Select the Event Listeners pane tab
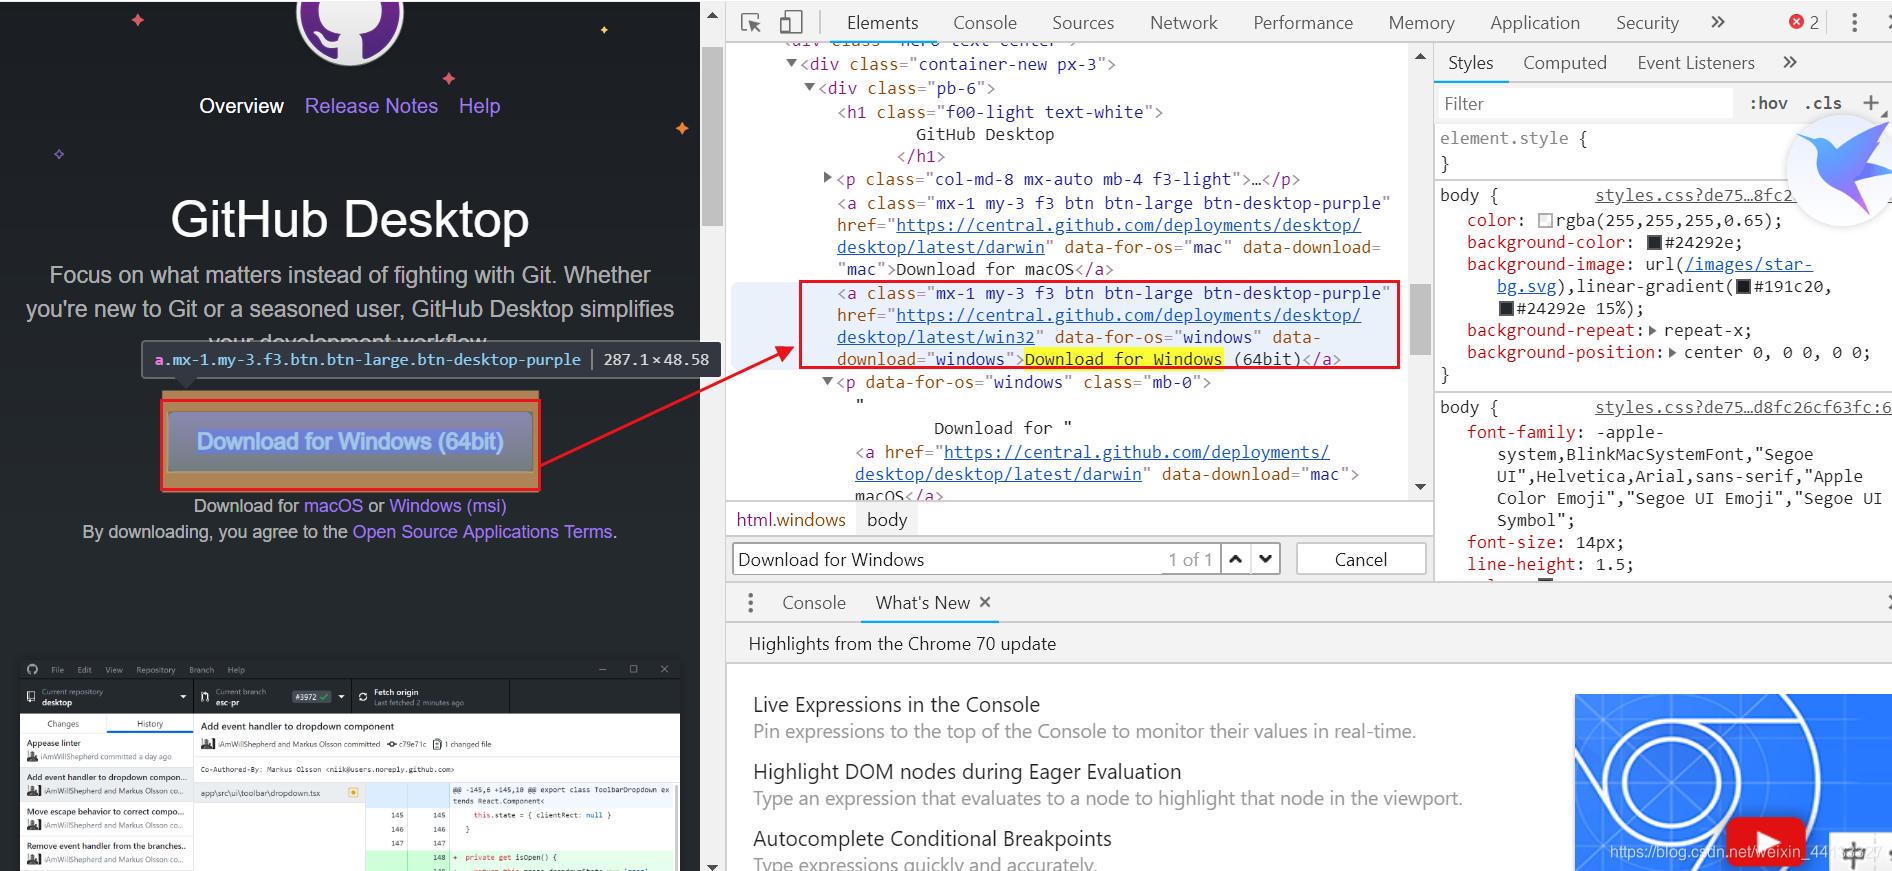Viewport: 1892px width, 871px height. coord(1695,62)
